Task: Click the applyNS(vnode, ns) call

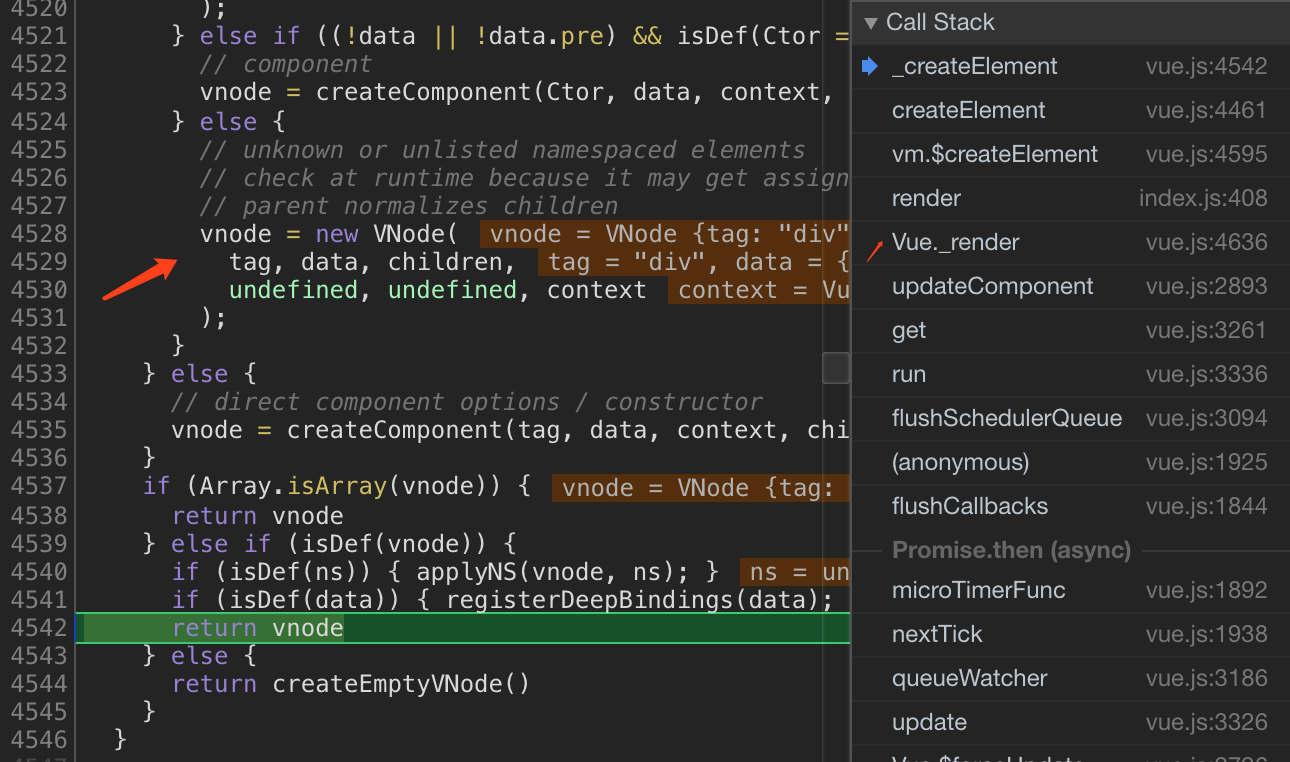Action: coord(553,572)
